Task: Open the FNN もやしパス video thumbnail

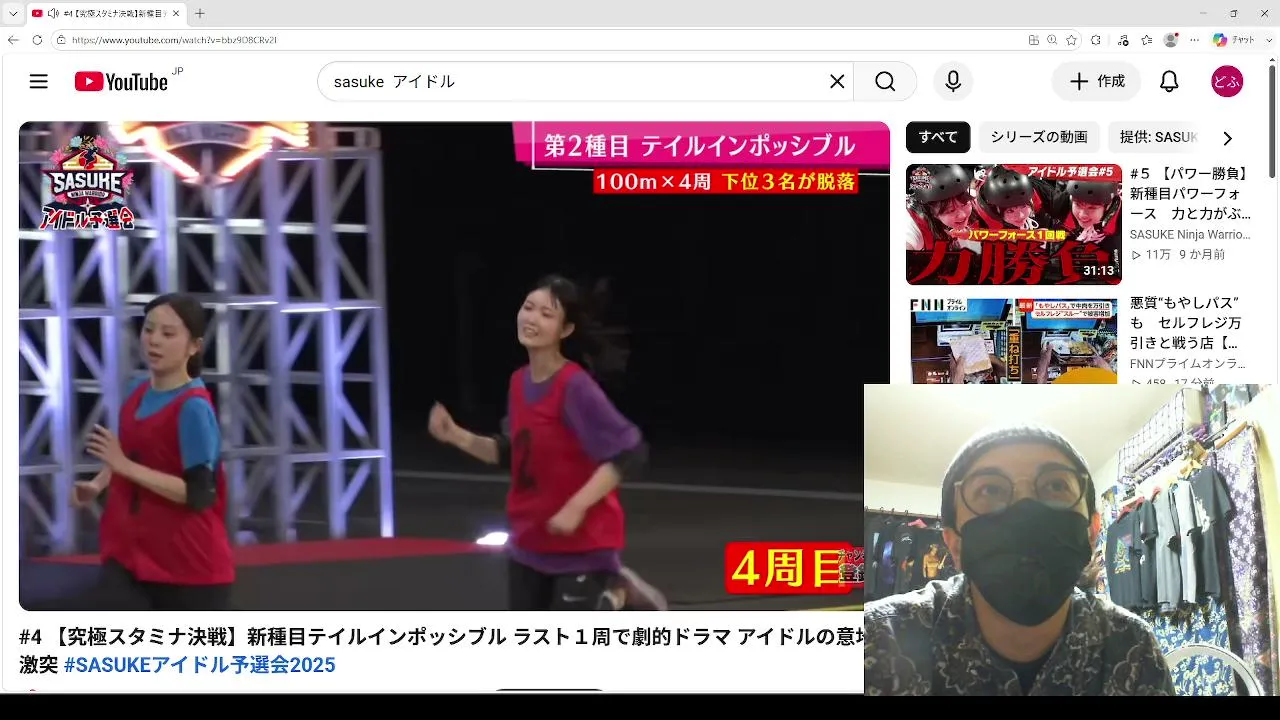Action: tap(1013, 340)
